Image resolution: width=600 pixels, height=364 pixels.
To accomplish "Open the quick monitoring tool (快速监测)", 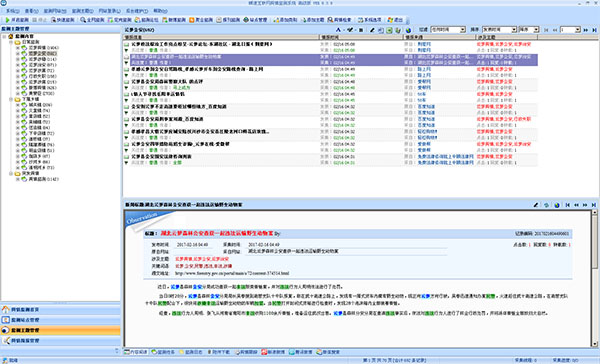I will point(63,20).
